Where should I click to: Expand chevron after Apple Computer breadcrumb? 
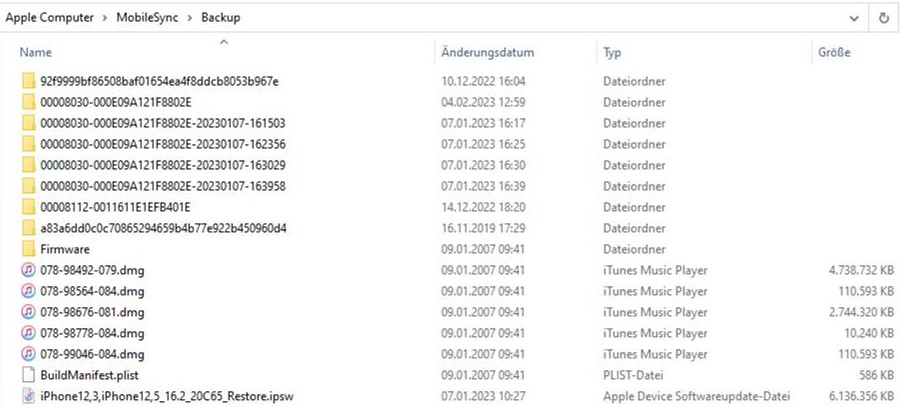[105, 18]
